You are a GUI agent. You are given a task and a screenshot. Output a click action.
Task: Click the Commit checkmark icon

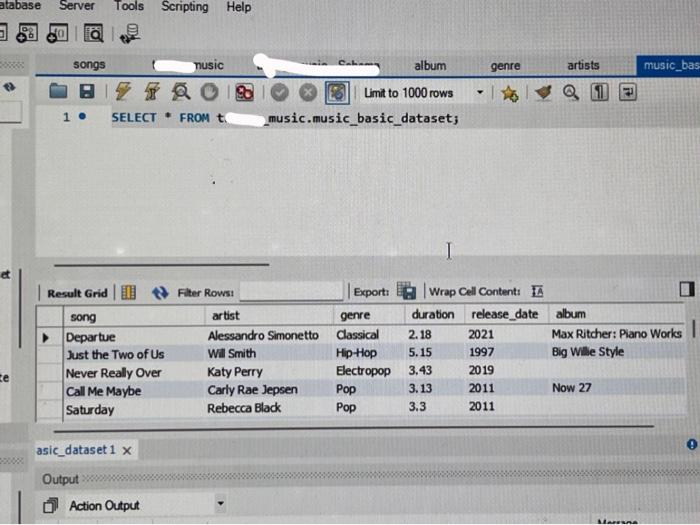click(x=279, y=92)
